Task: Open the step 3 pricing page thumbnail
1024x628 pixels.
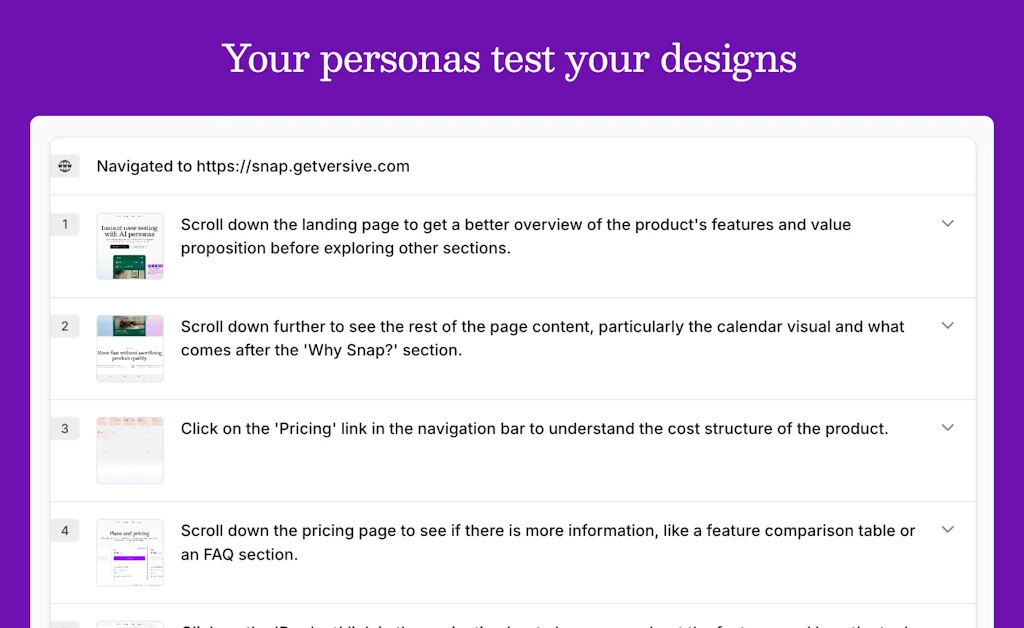Action: [x=130, y=450]
